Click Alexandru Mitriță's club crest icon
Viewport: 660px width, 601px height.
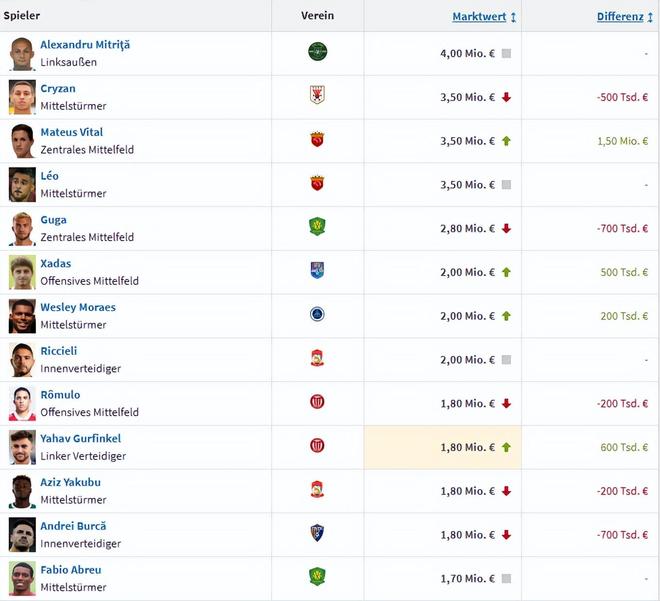317,52
